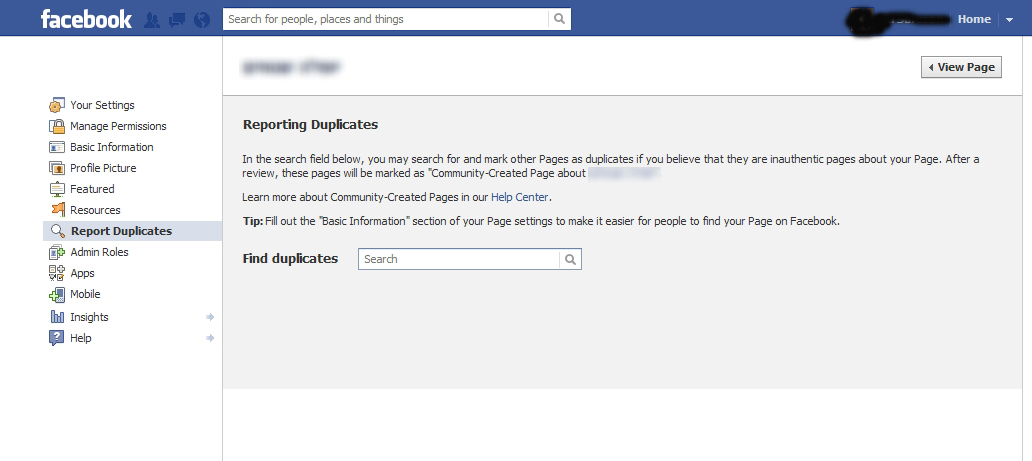The height and width of the screenshot is (461, 1032).
Task: Click the Profile Picture icon
Action: [57, 168]
